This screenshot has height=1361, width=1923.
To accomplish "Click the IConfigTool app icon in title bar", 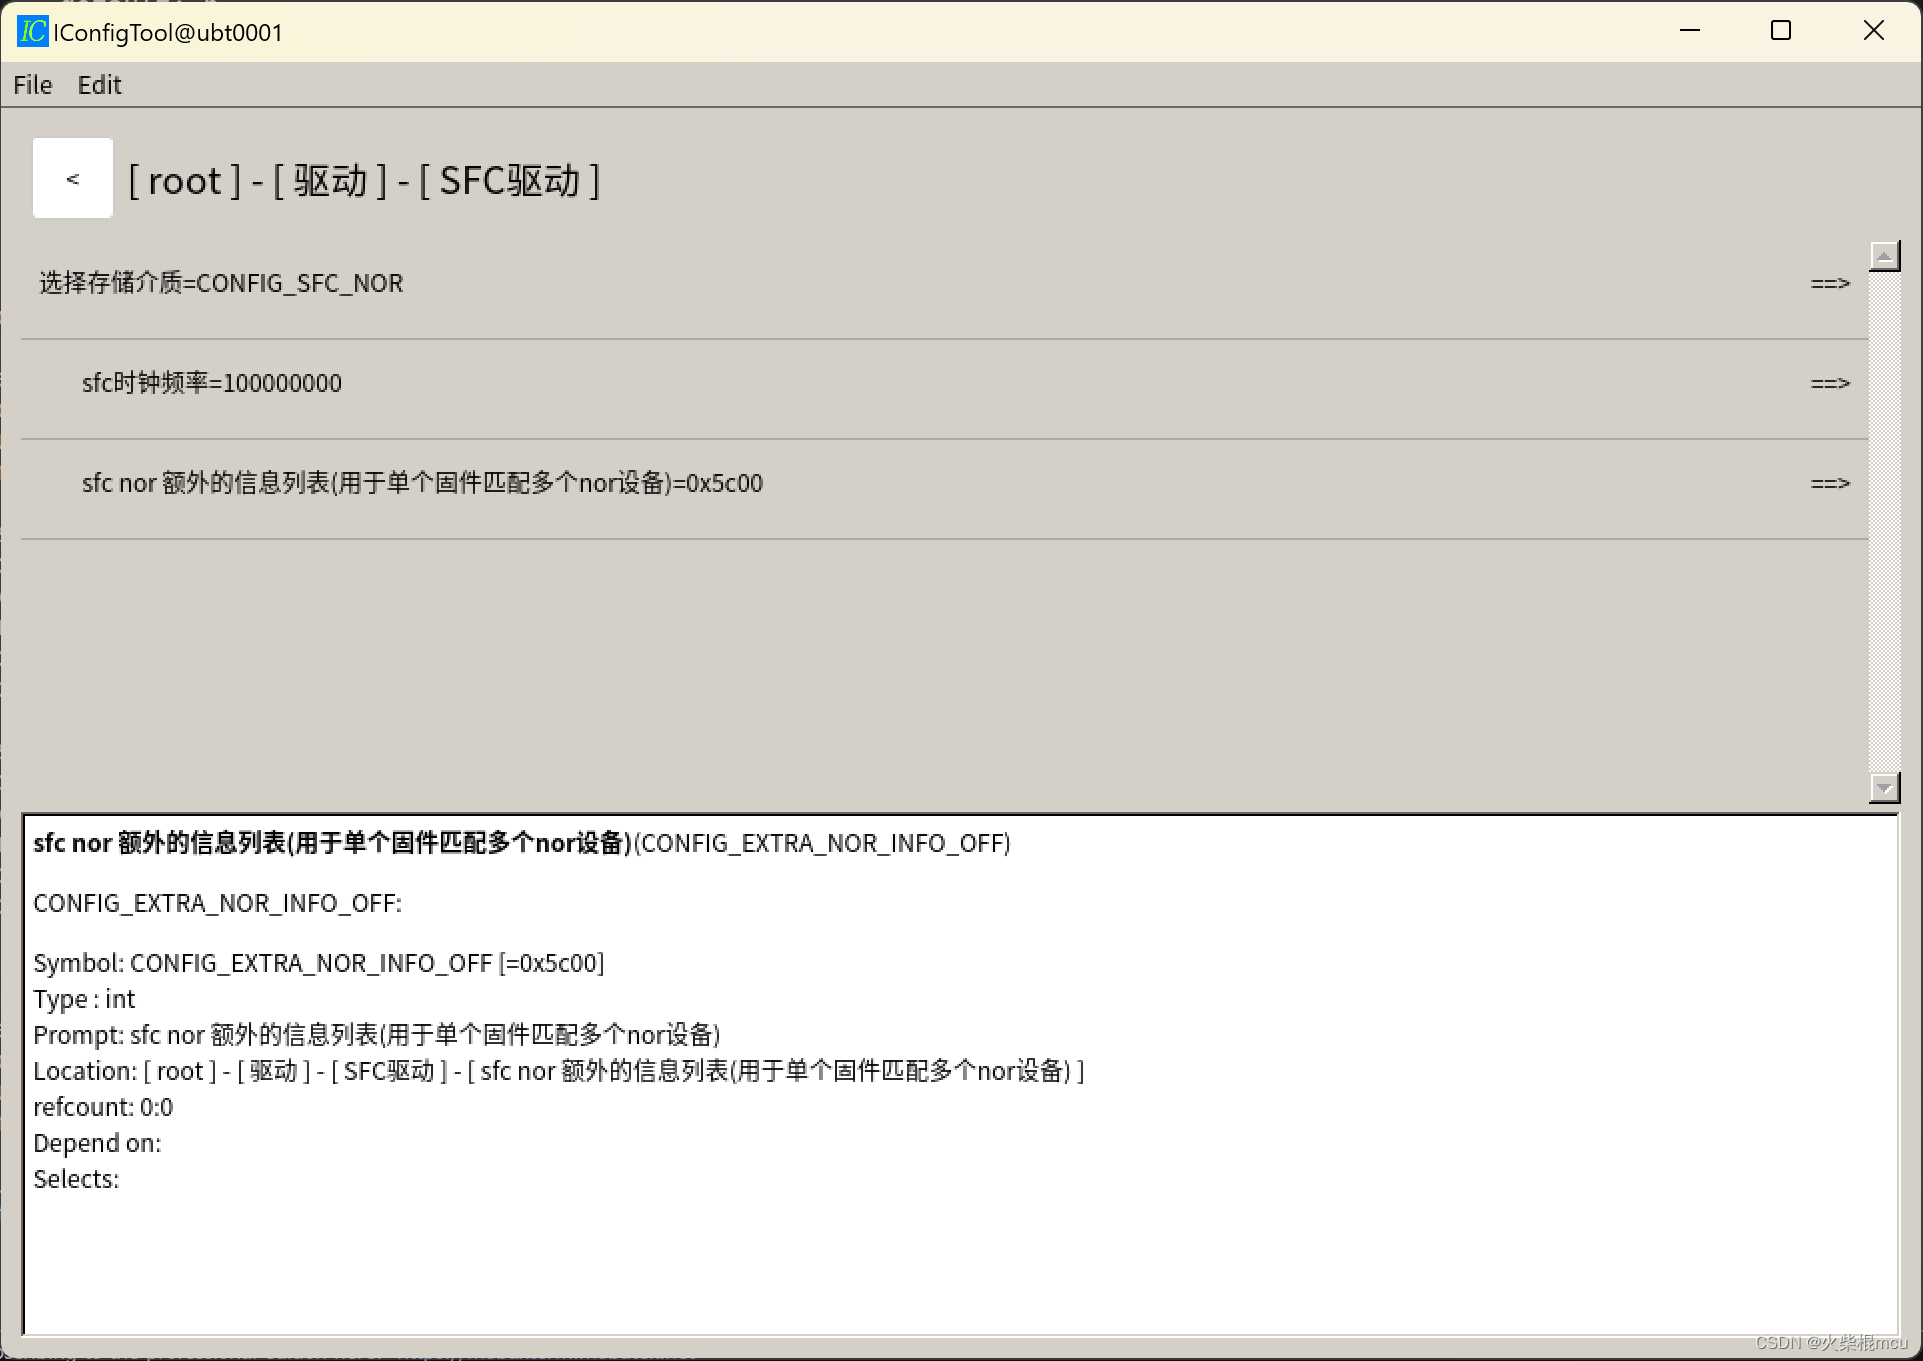I will 32,32.
